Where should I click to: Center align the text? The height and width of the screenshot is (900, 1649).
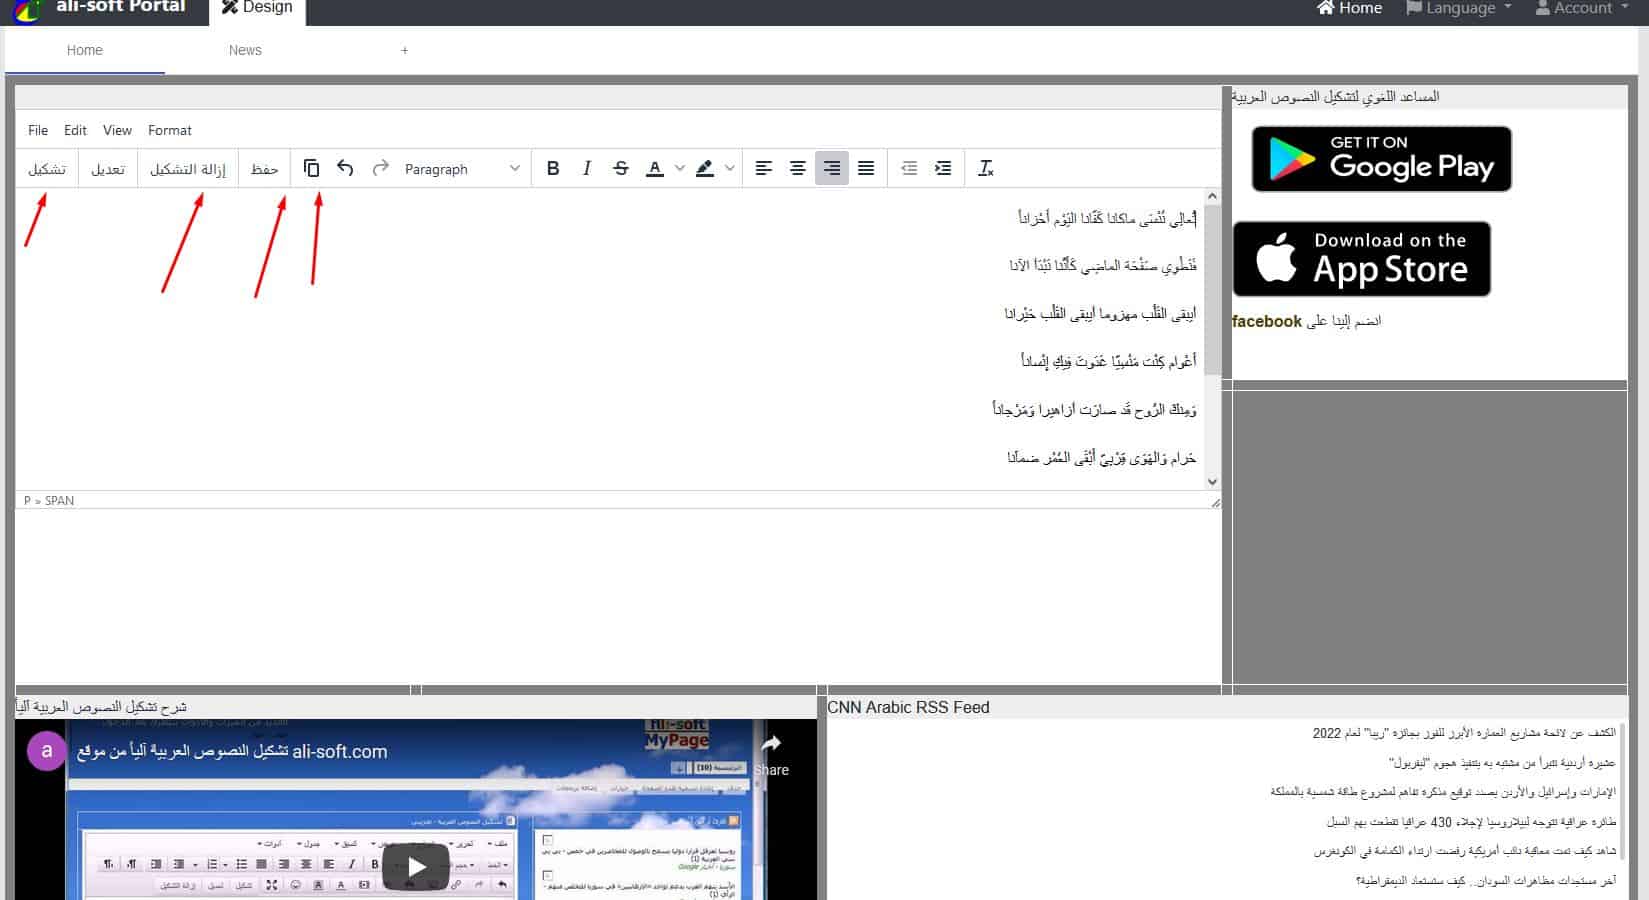click(x=798, y=169)
